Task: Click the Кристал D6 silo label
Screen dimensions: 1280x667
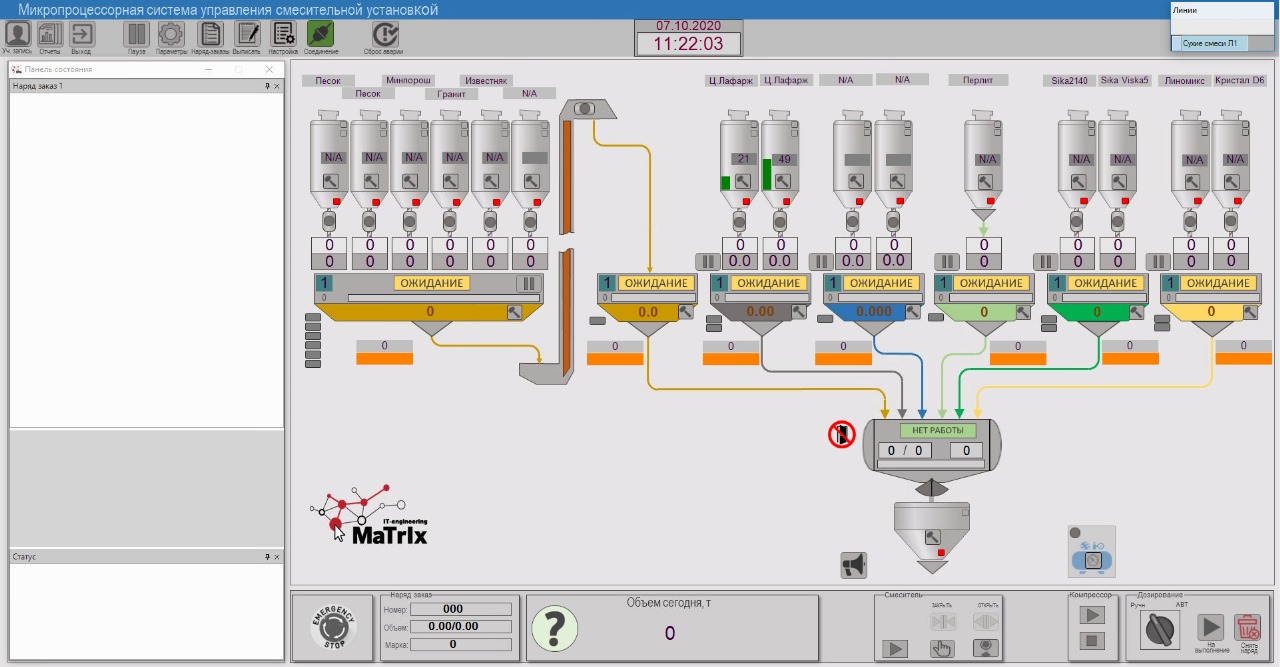Action: pyautogui.click(x=1240, y=80)
